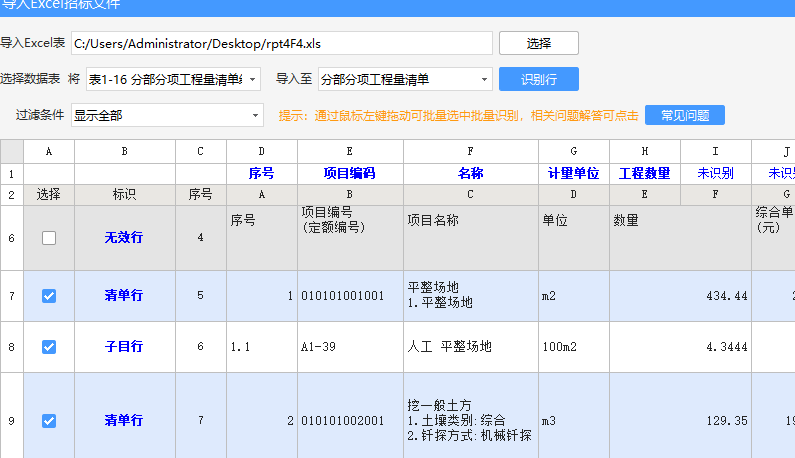795x458 pixels.
Task: Click the Excel file path input field
Action: click(282, 43)
